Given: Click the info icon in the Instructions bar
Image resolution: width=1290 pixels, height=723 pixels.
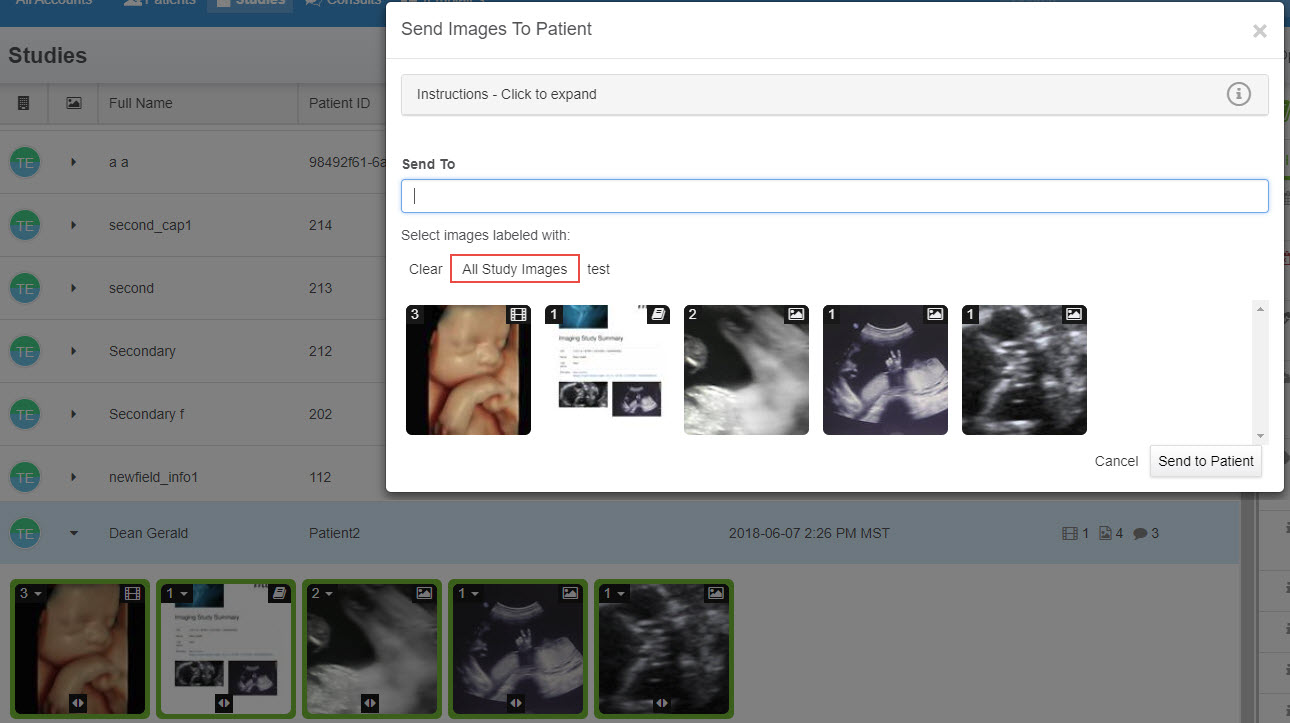Looking at the screenshot, I should pos(1238,94).
